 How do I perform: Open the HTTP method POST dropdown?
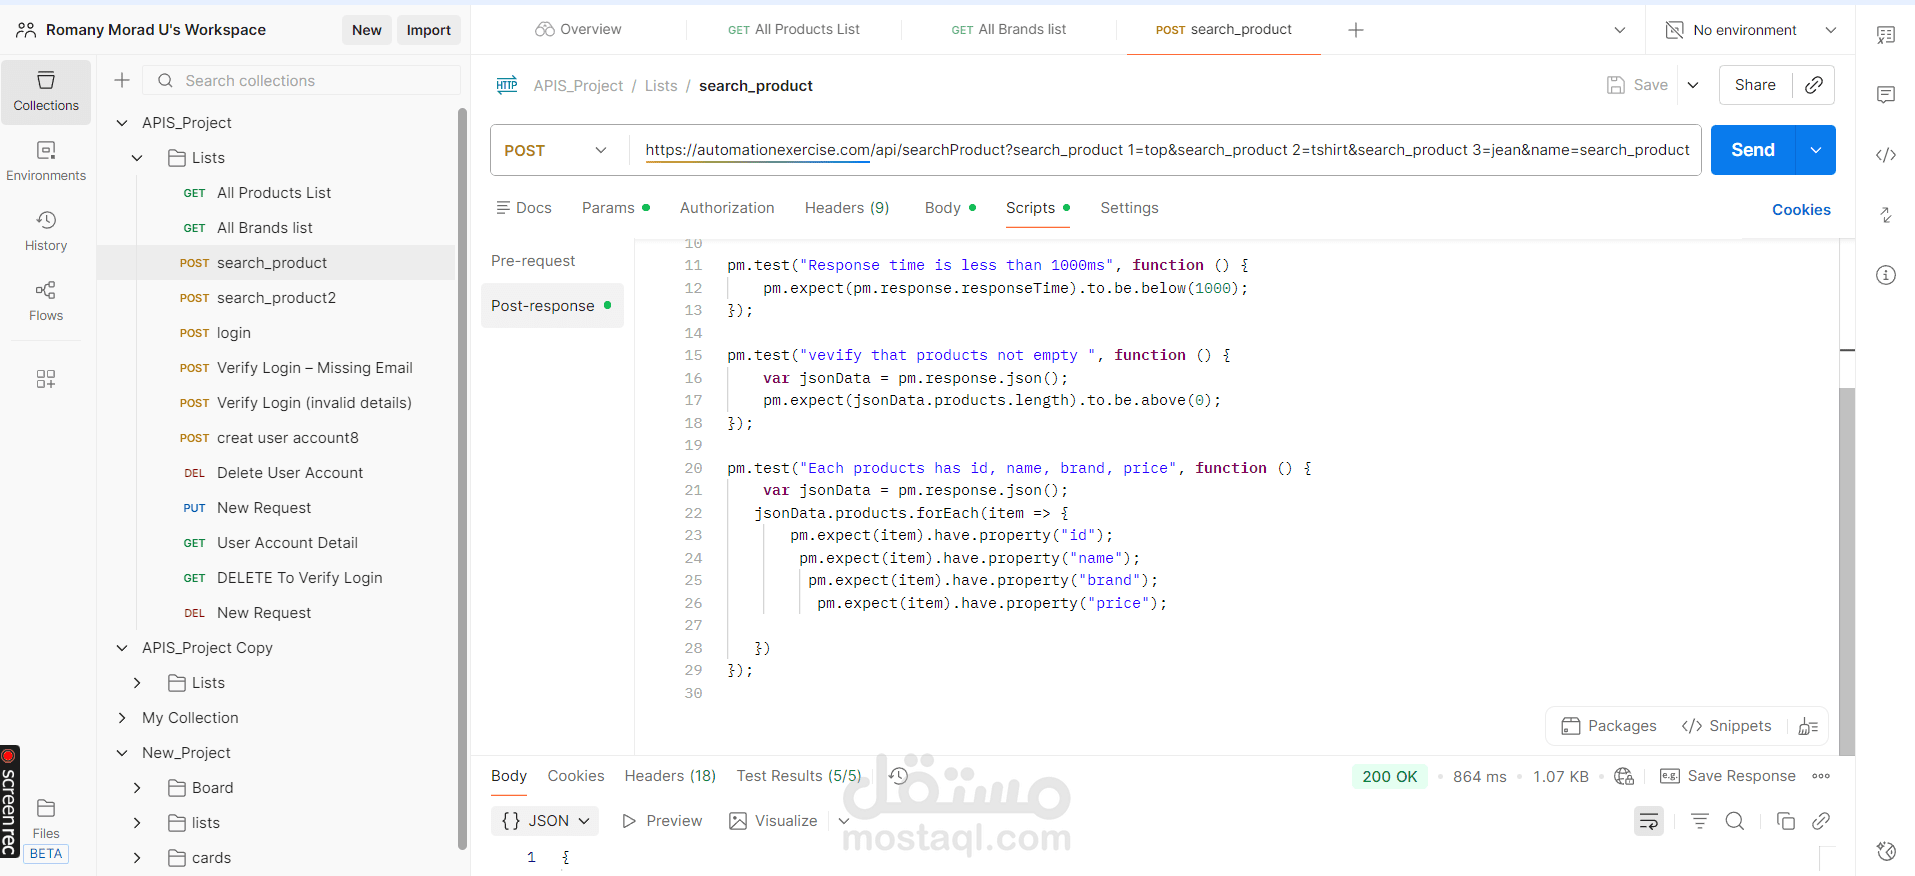tap(556, 150)
